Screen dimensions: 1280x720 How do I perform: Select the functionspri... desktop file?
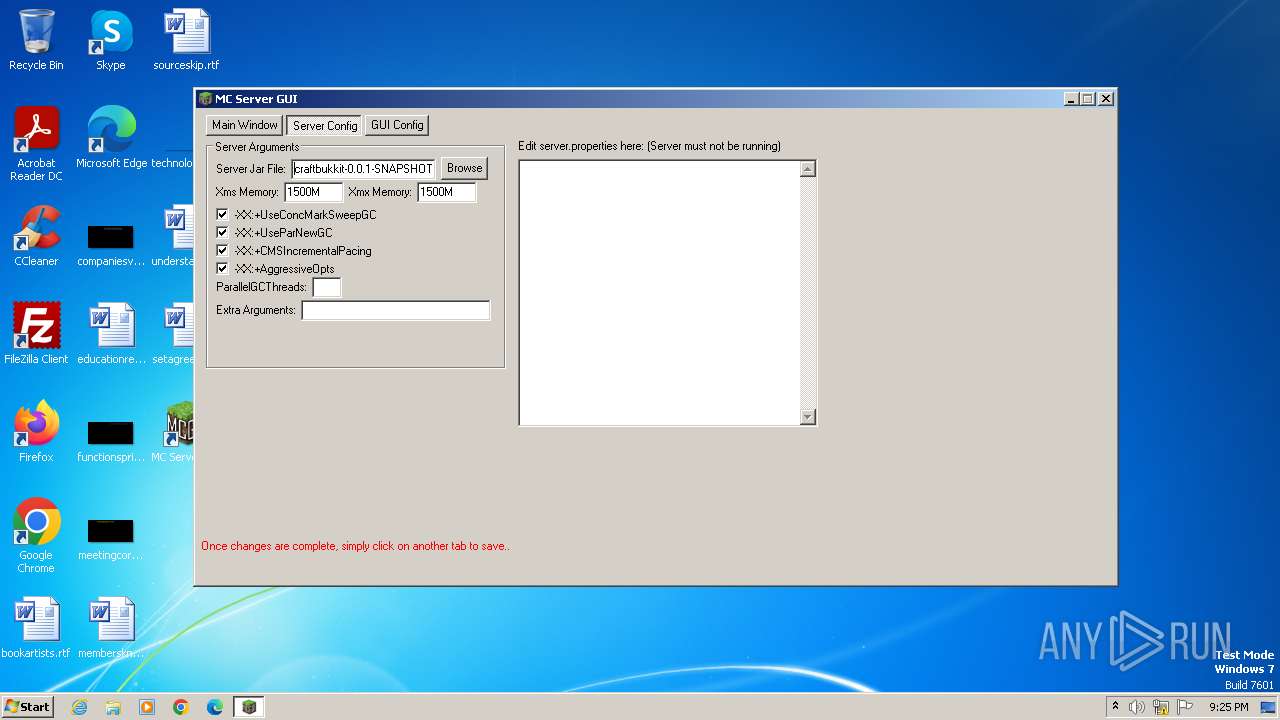click(111, 438)
